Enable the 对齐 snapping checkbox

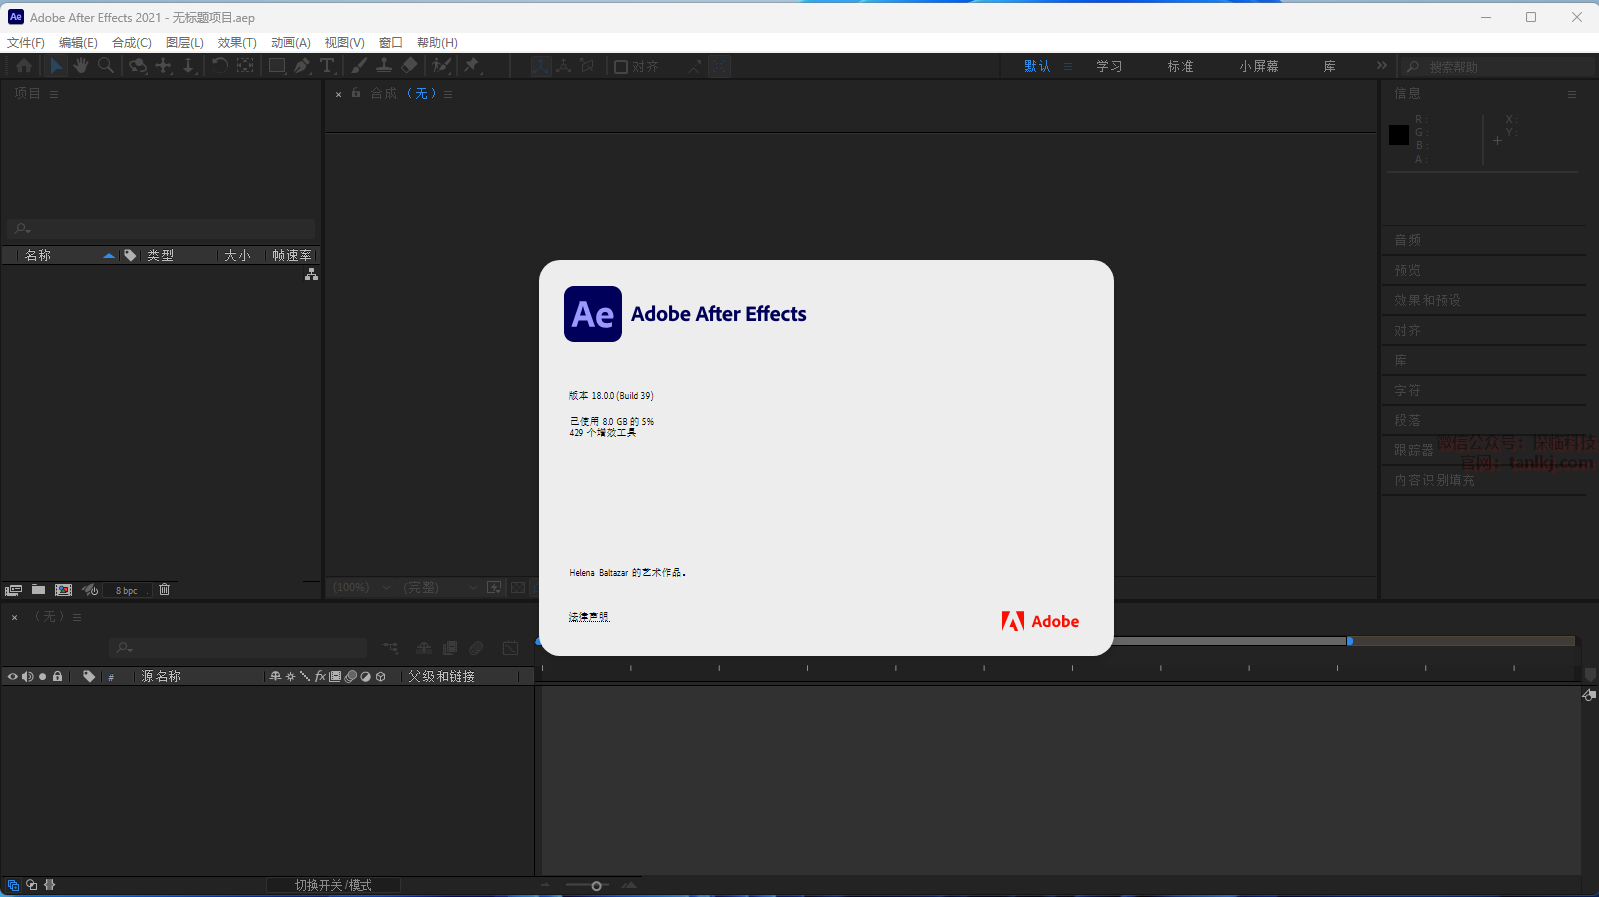click(621, 67)
